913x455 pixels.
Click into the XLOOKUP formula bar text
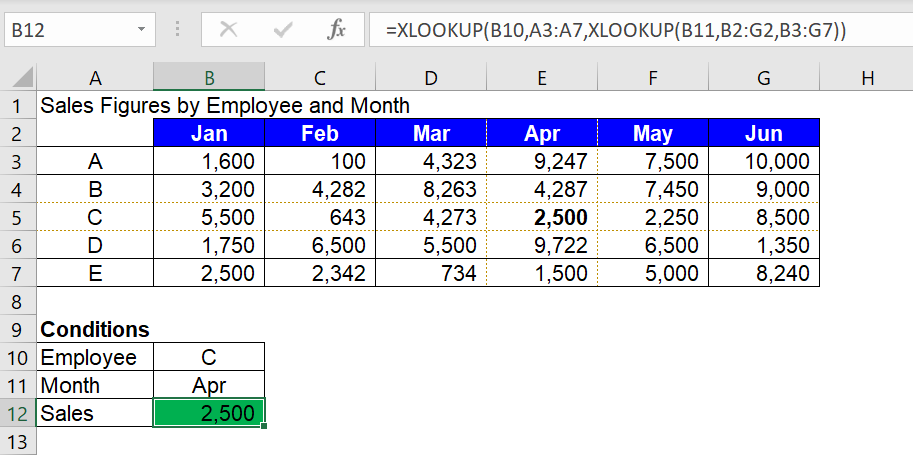(615, 30)
